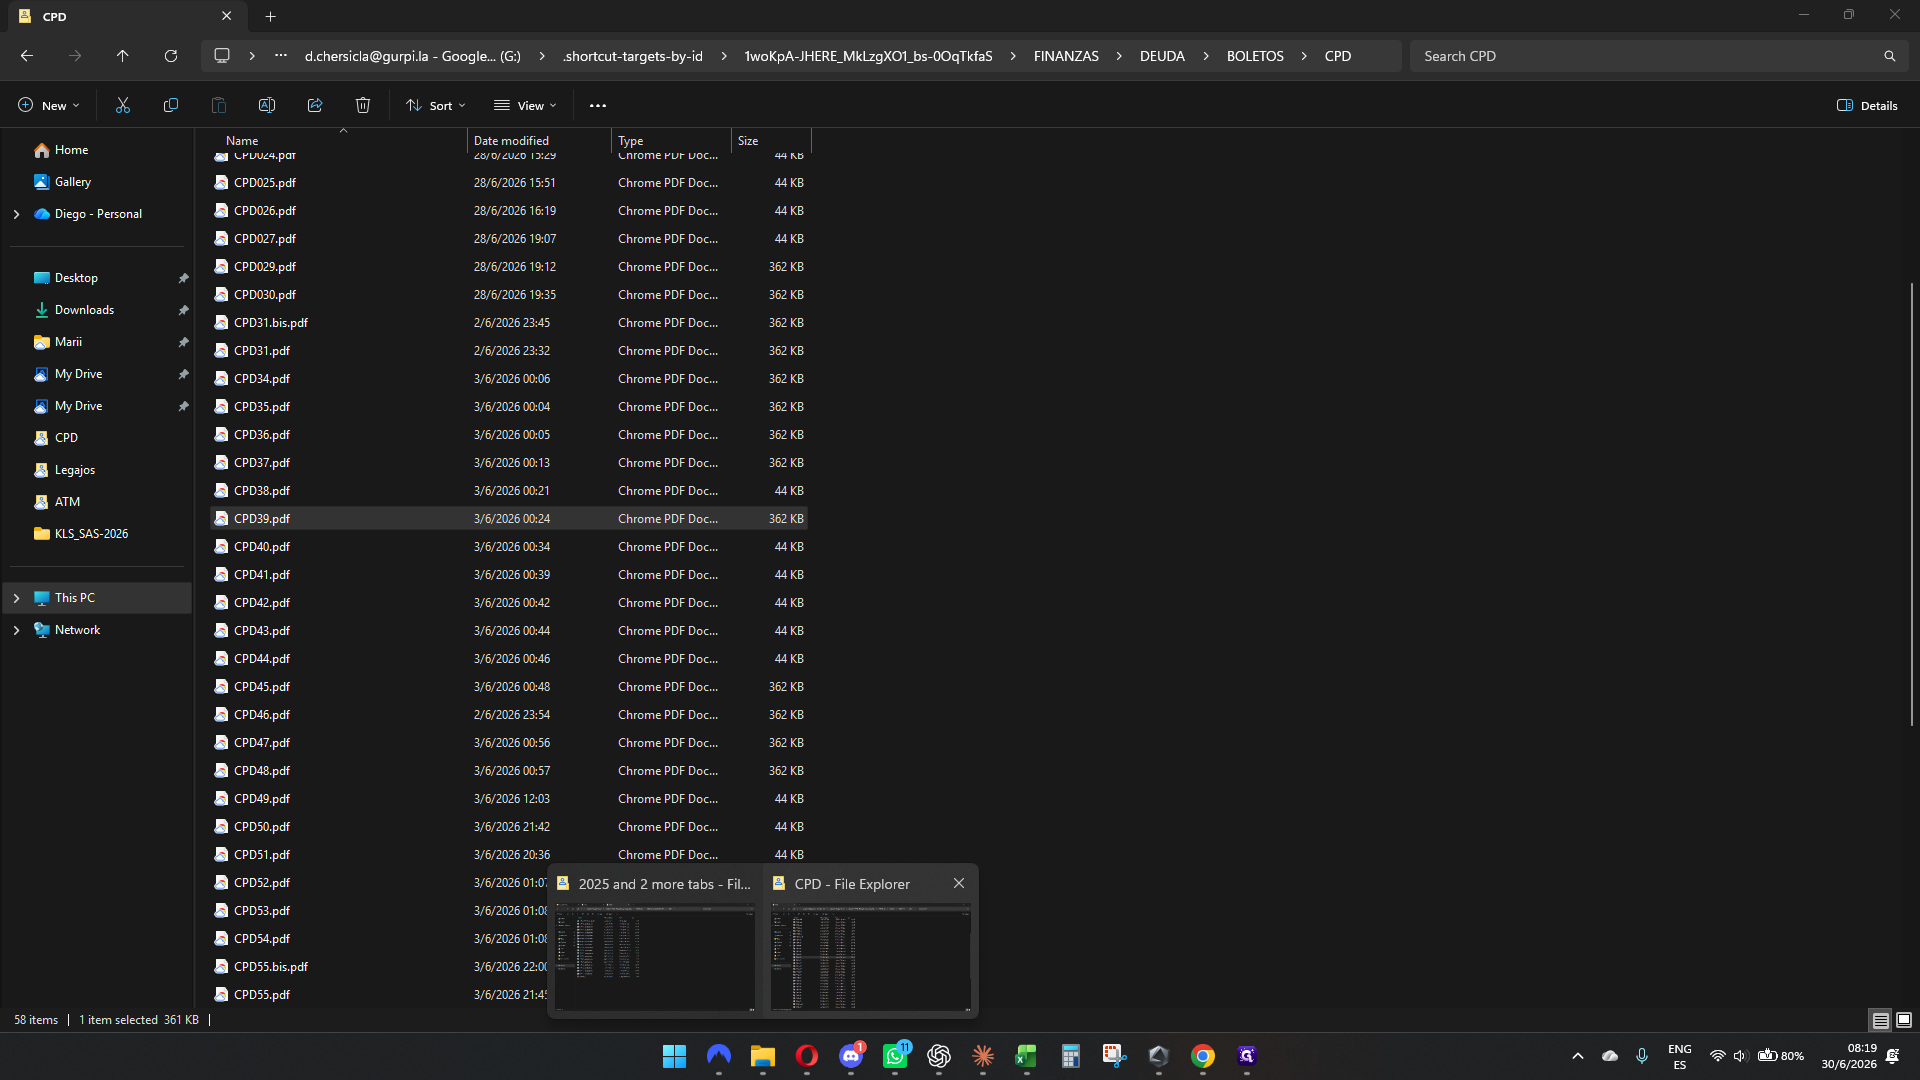
Task: Open the View dropdown menu
Action: point(525,105)
